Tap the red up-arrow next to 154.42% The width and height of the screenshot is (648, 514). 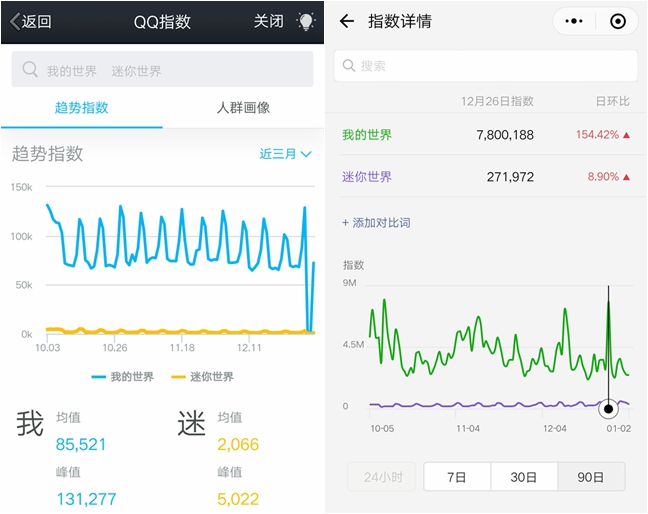[627, 135]
